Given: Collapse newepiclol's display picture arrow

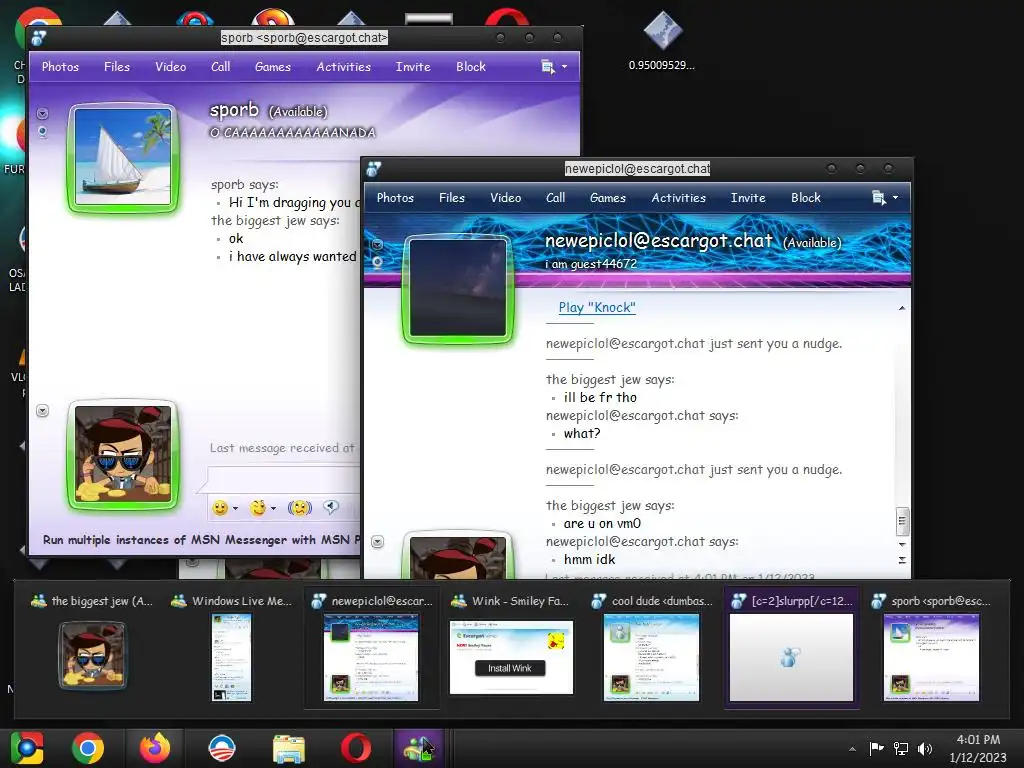Looking at the screenshot, I should (x=377, y=244).
